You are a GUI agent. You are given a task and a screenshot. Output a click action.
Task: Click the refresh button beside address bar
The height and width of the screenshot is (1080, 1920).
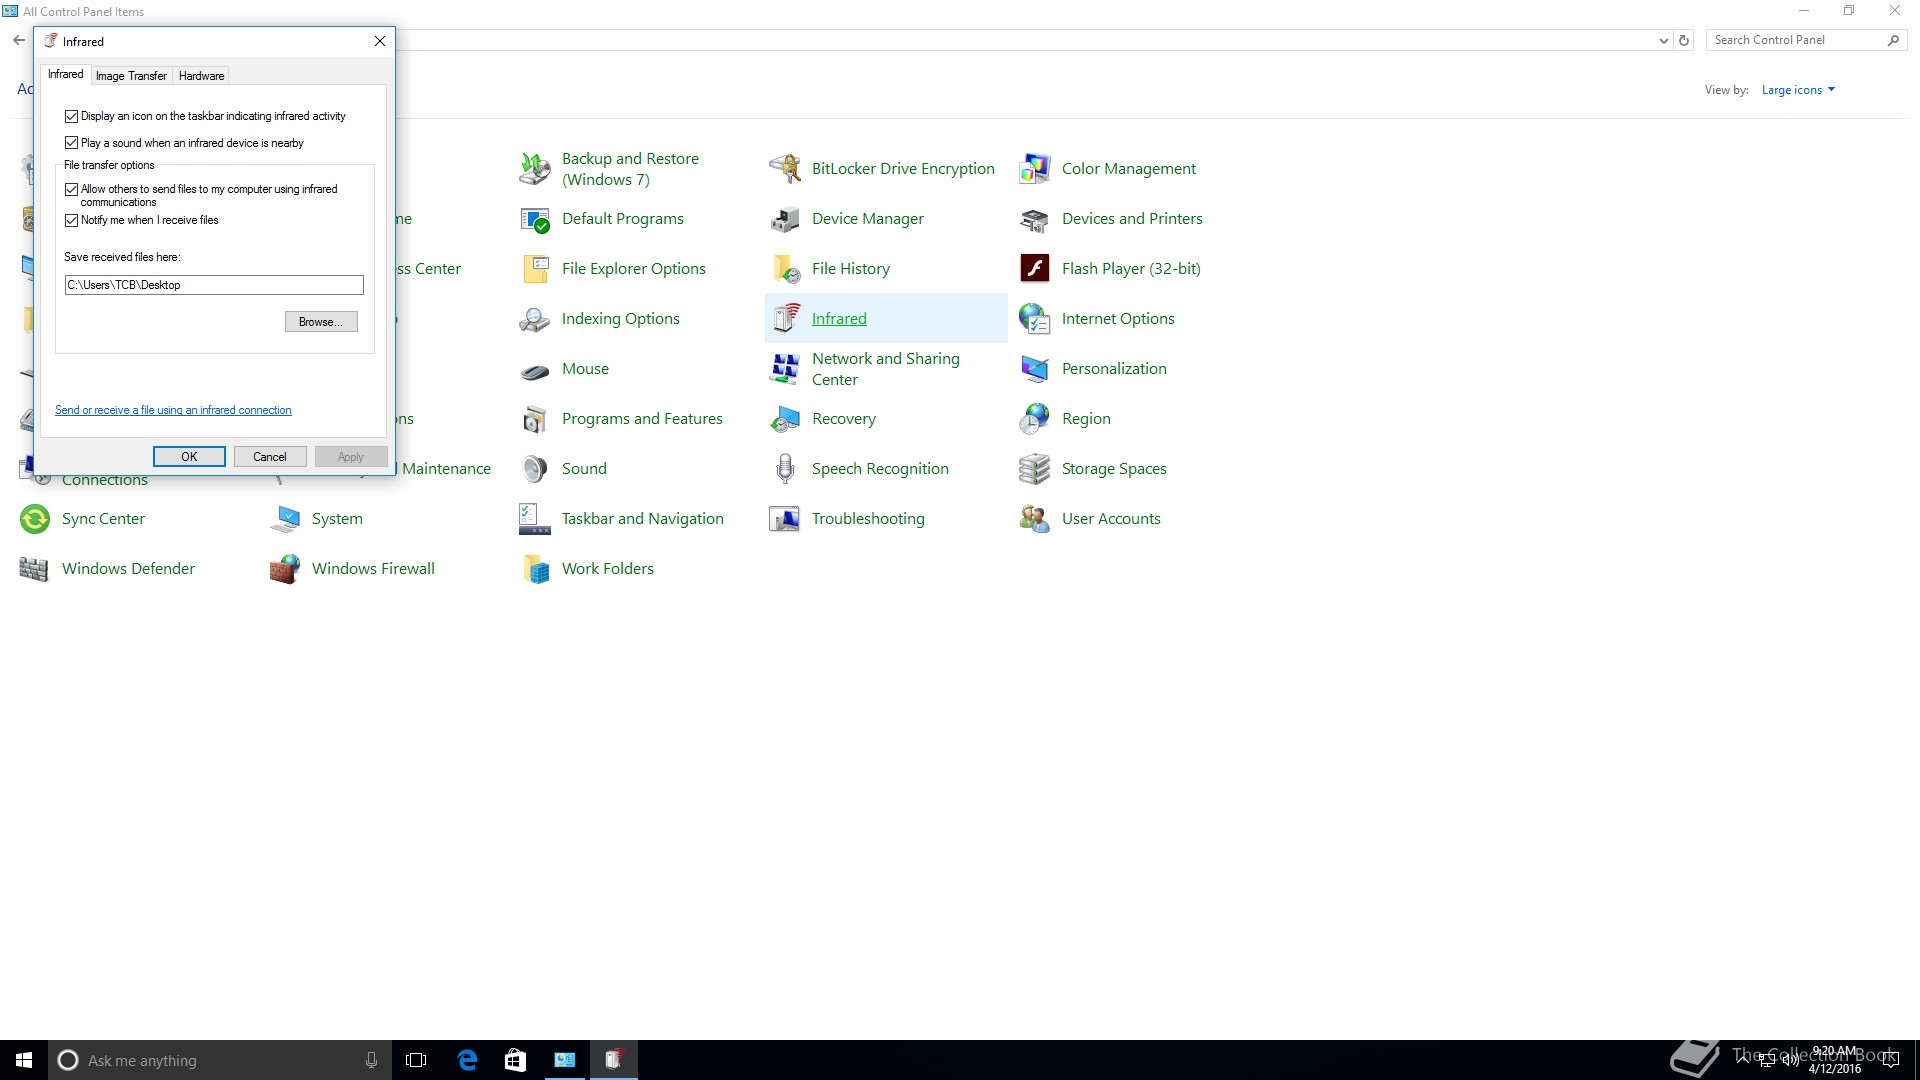[1684, 41]
